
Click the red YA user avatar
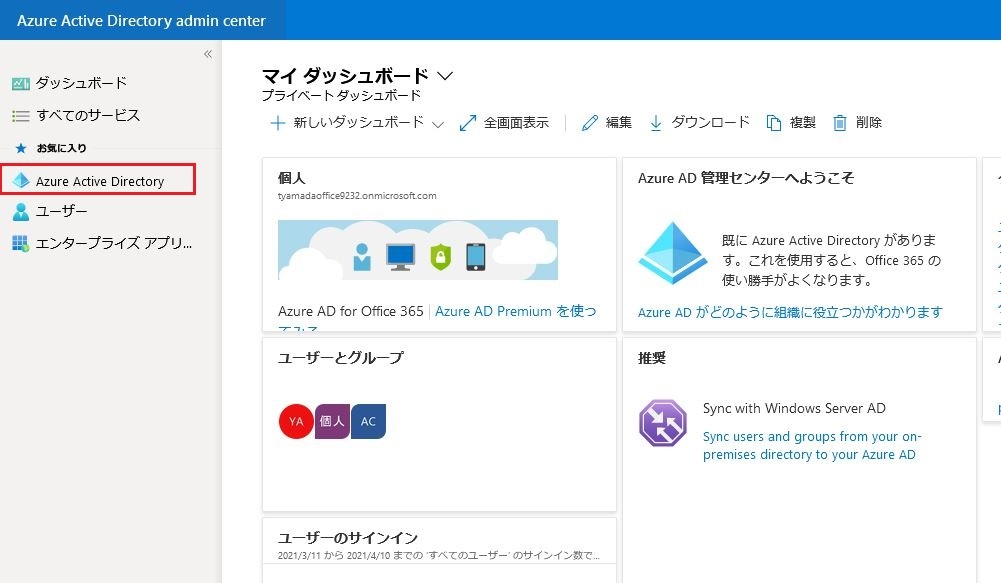tap(296, 421)
